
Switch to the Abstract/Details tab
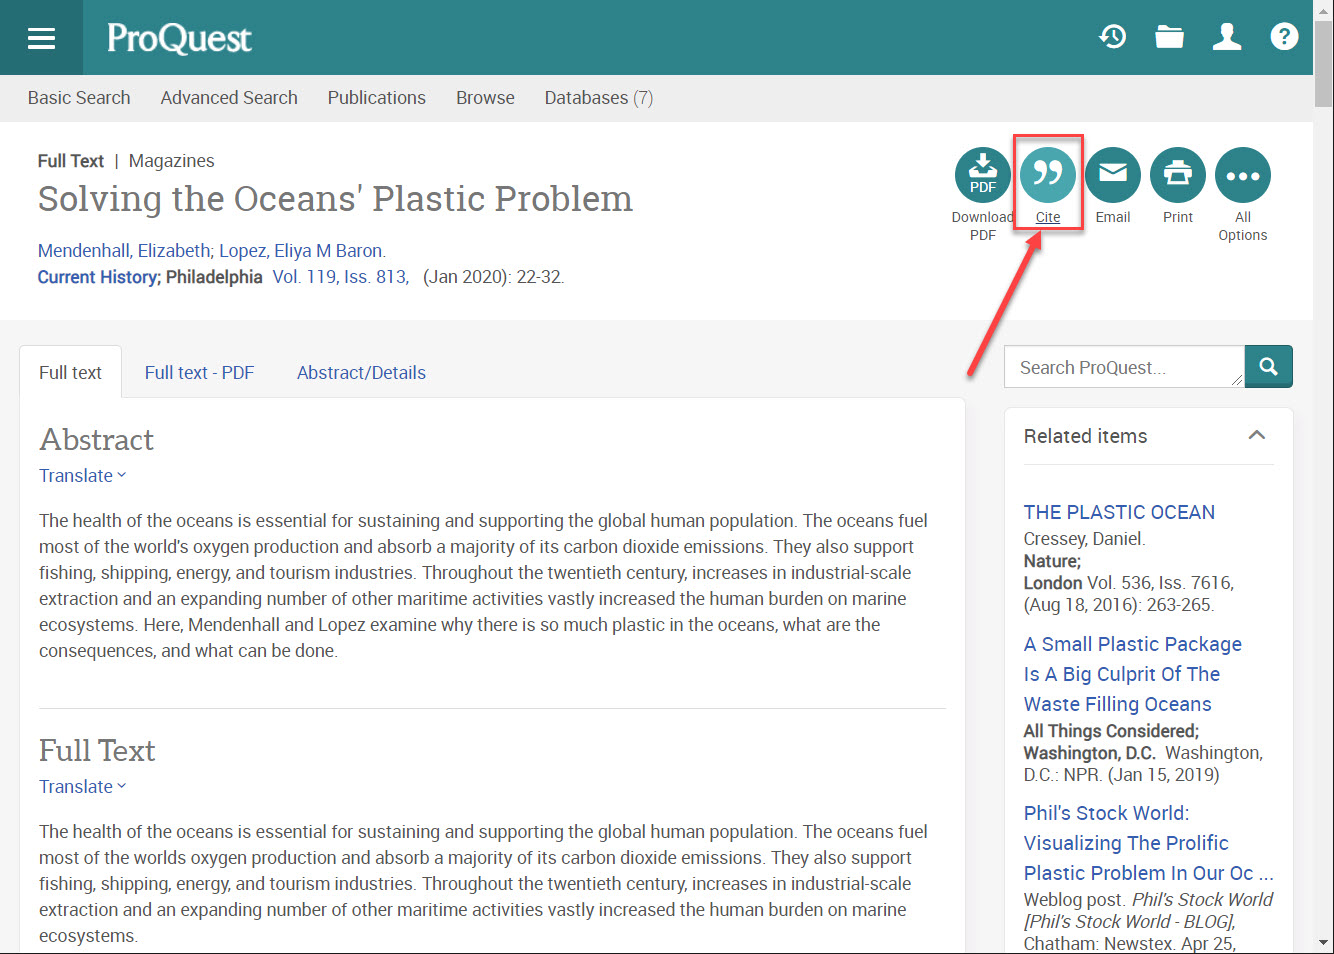[361, 372]
